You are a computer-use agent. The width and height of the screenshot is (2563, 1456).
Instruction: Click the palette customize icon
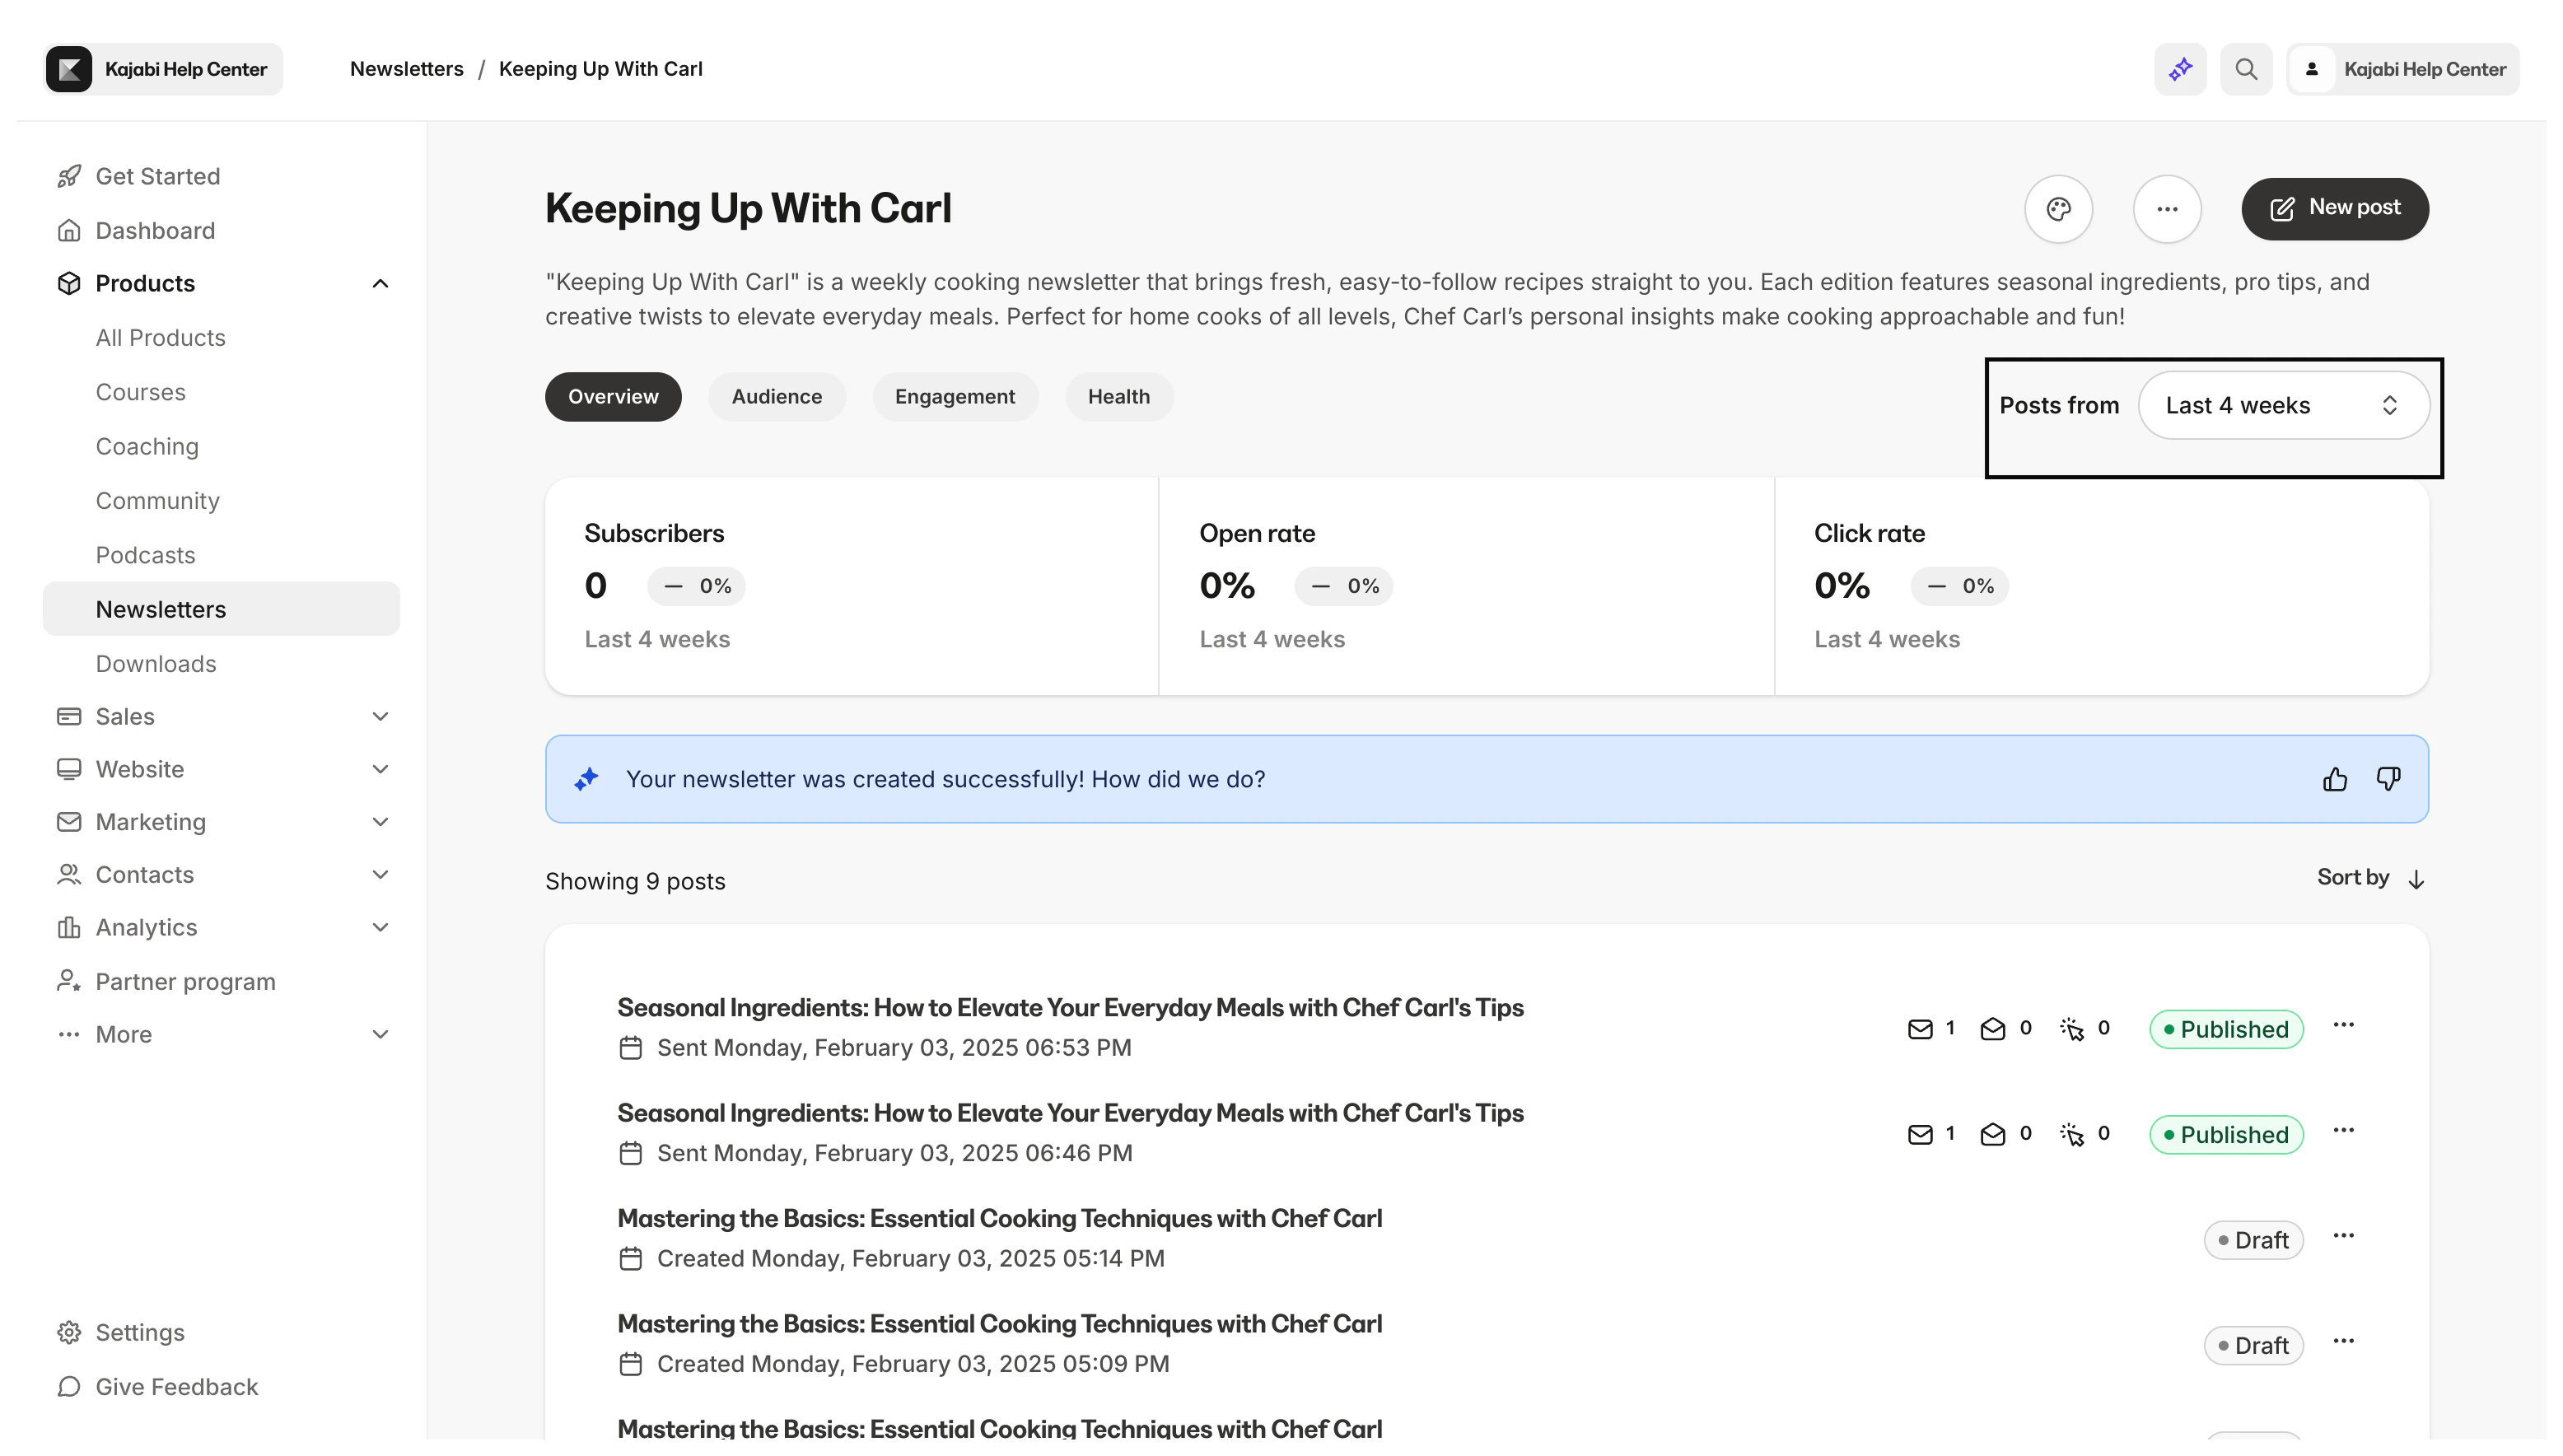2058,209
